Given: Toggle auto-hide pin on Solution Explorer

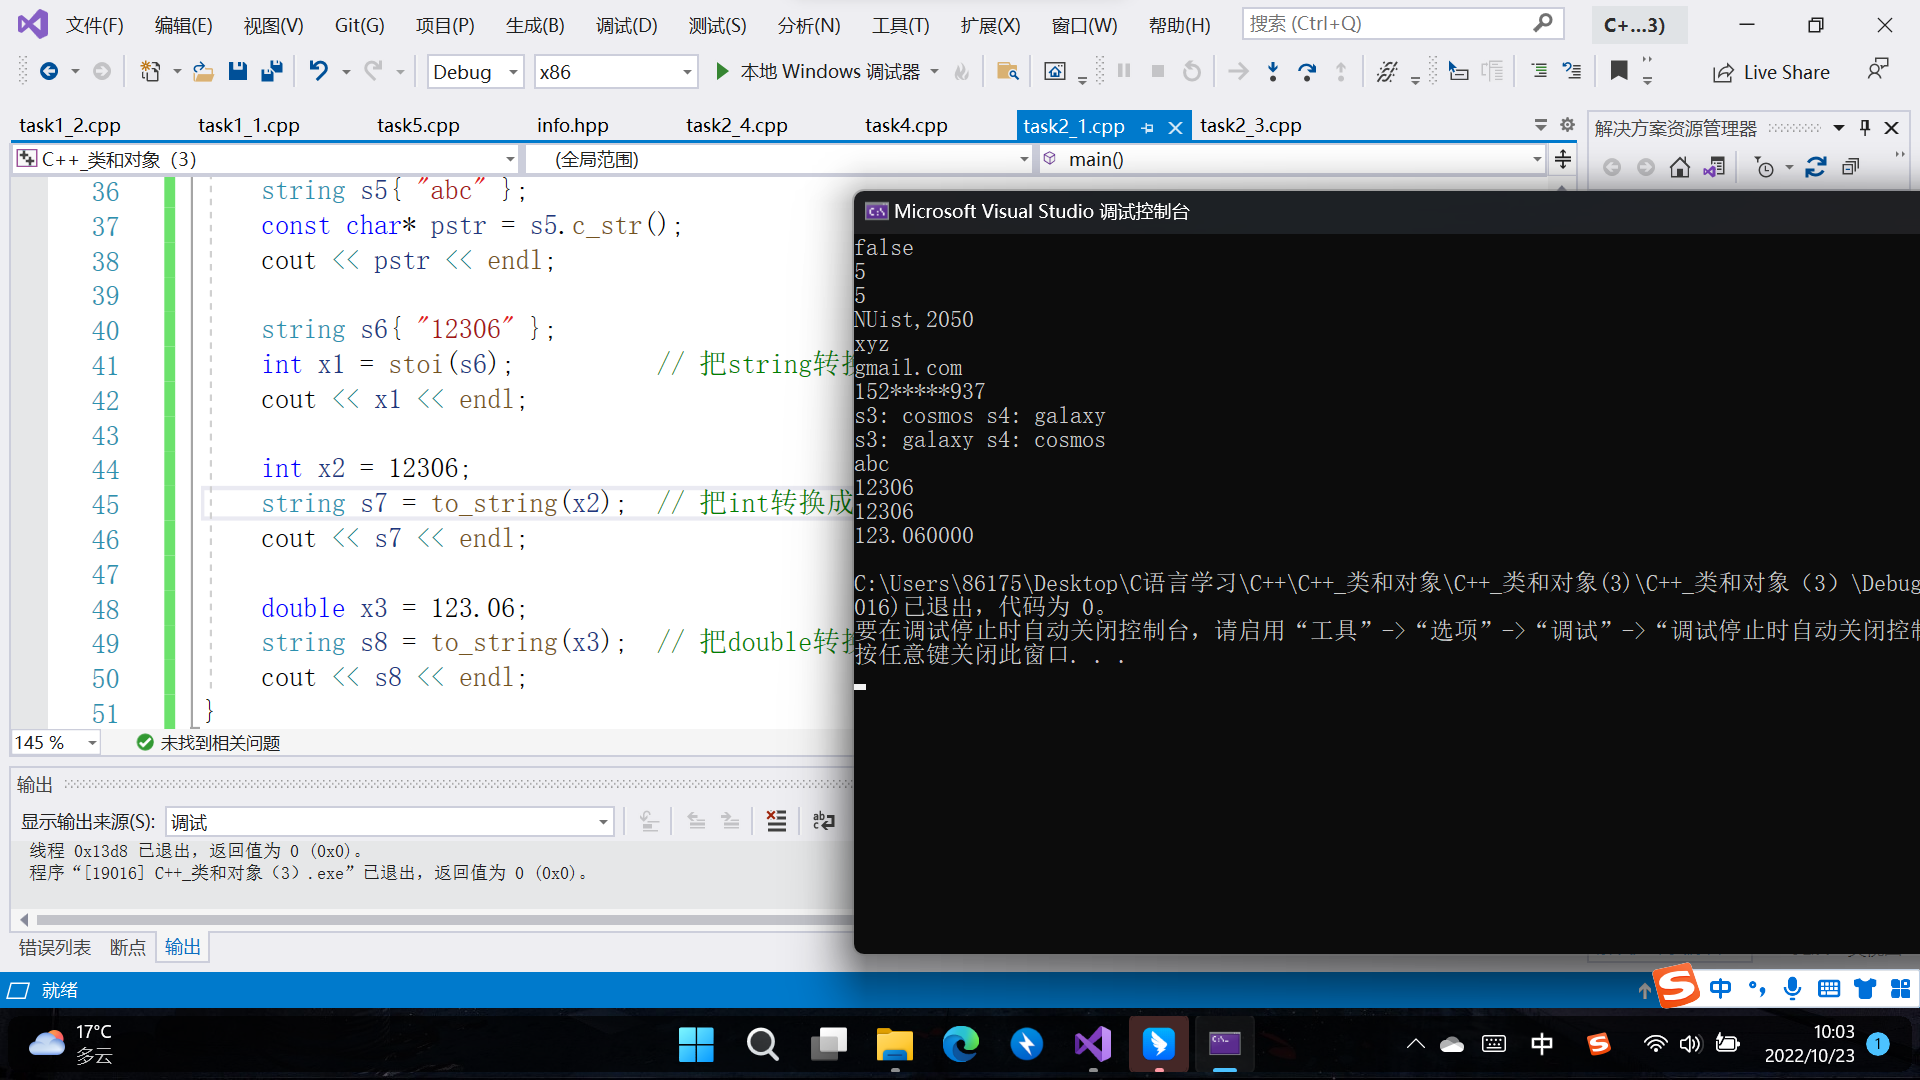Looking at the screenshot, I should (1864, 127).
